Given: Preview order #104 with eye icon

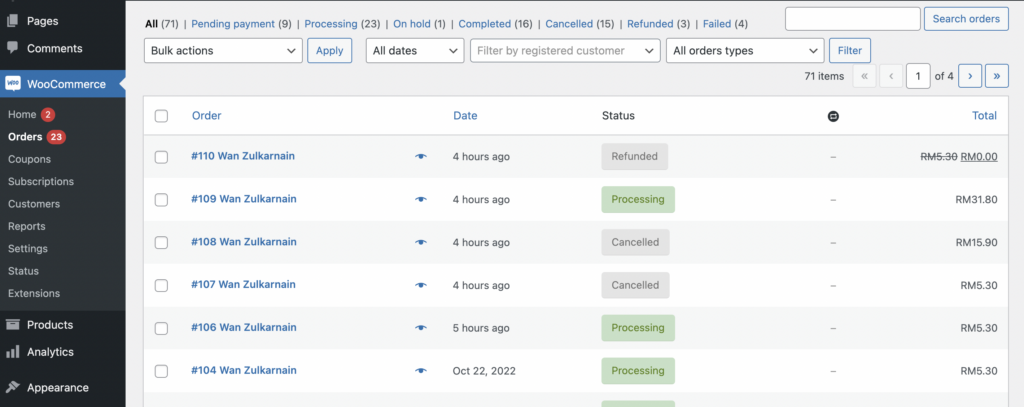Looking at the screenshot, I should pyautogui.click(x=421, y=370).
